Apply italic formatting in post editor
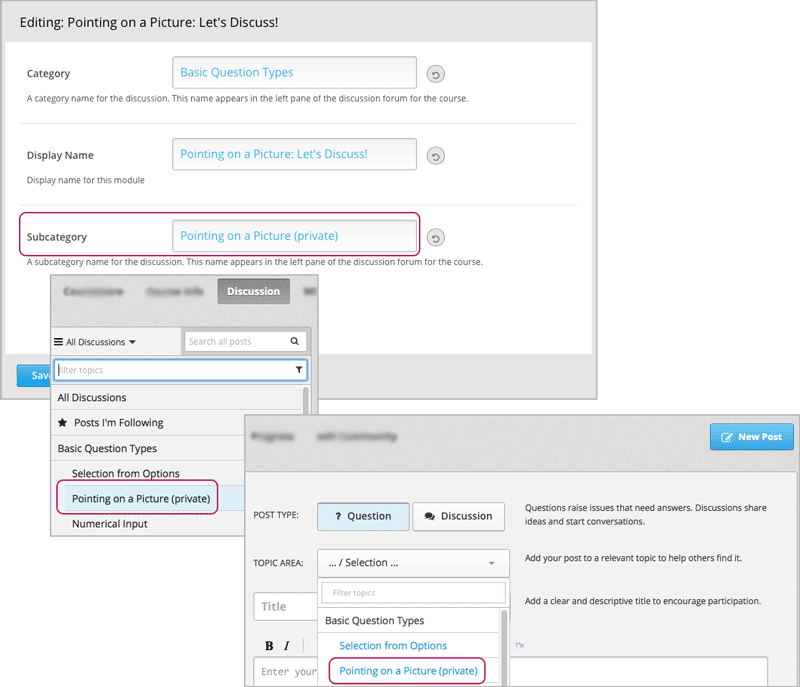 (286, 646)
